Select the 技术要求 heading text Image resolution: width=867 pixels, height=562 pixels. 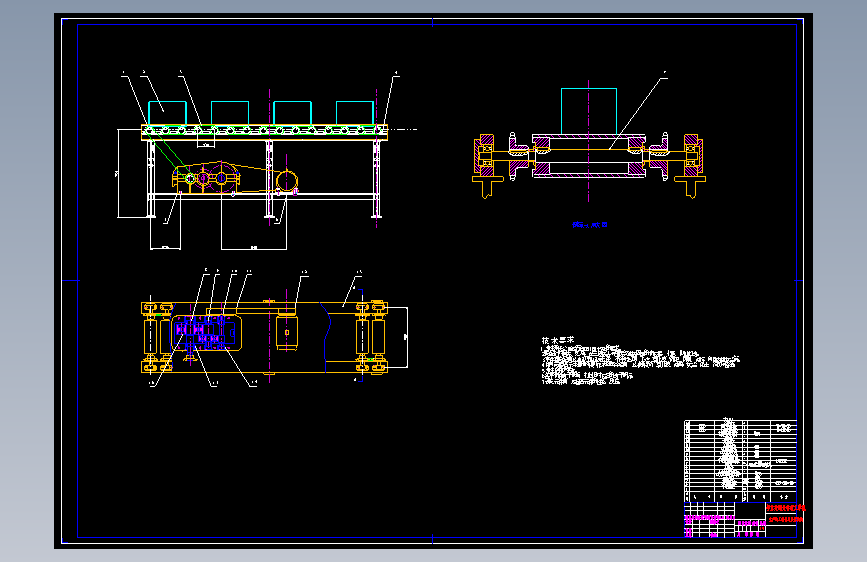click(x=557, y=340)
